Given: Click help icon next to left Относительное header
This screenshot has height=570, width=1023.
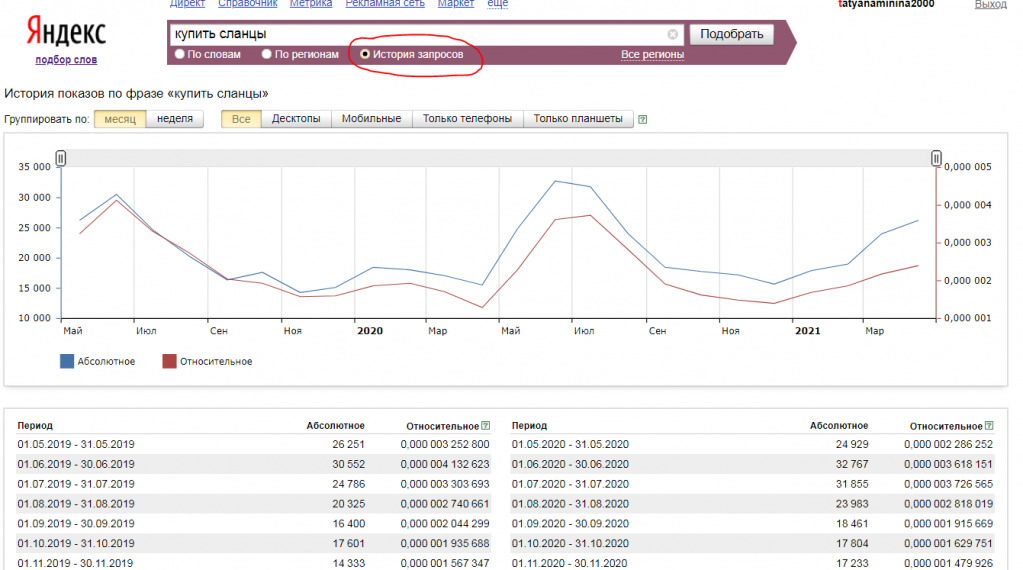Looking at the screenshot, I should (x=485, y=426).
